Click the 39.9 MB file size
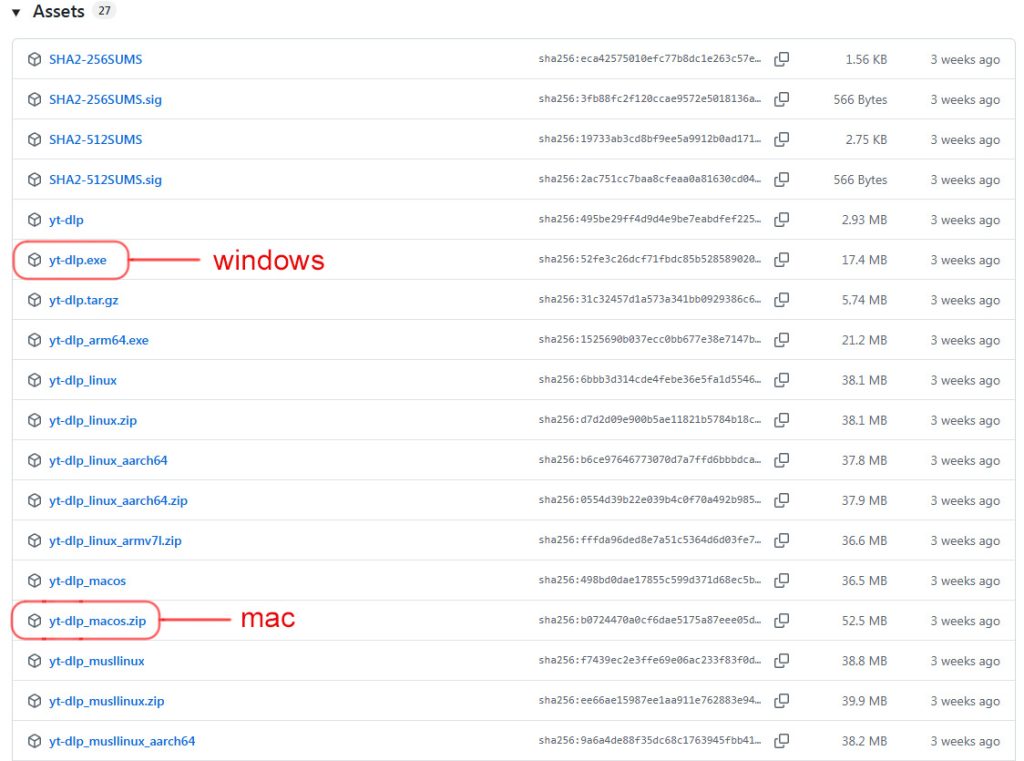1024x761 pixels. point(864,701)
